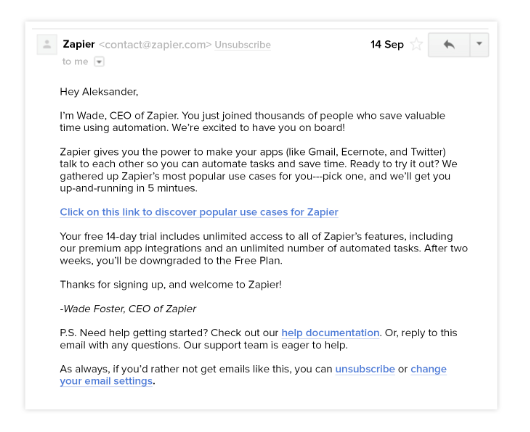Reply to the Zapier email
The width and height of the screenshot is (530, 432).
(449, 45)
